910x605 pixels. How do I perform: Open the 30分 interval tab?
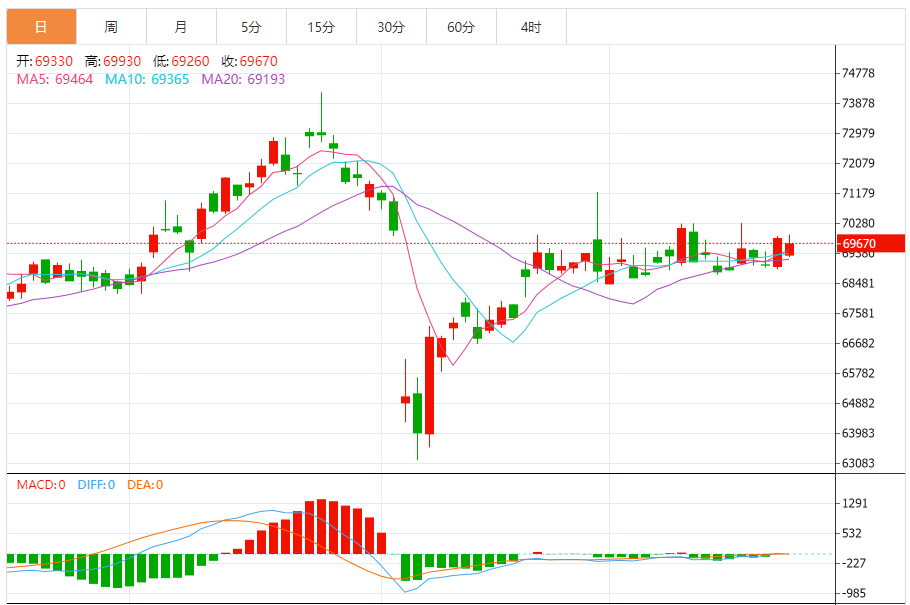coord(391,27)
